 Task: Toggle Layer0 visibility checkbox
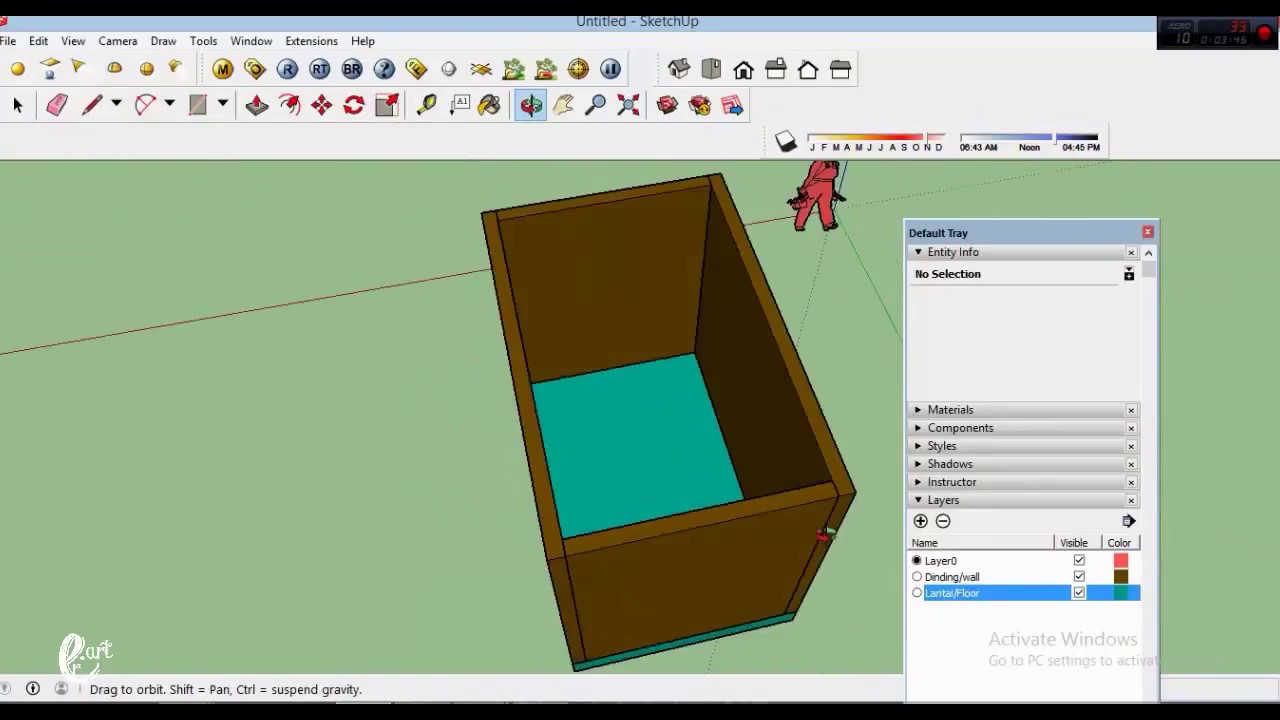click(x=1079, y=561)
